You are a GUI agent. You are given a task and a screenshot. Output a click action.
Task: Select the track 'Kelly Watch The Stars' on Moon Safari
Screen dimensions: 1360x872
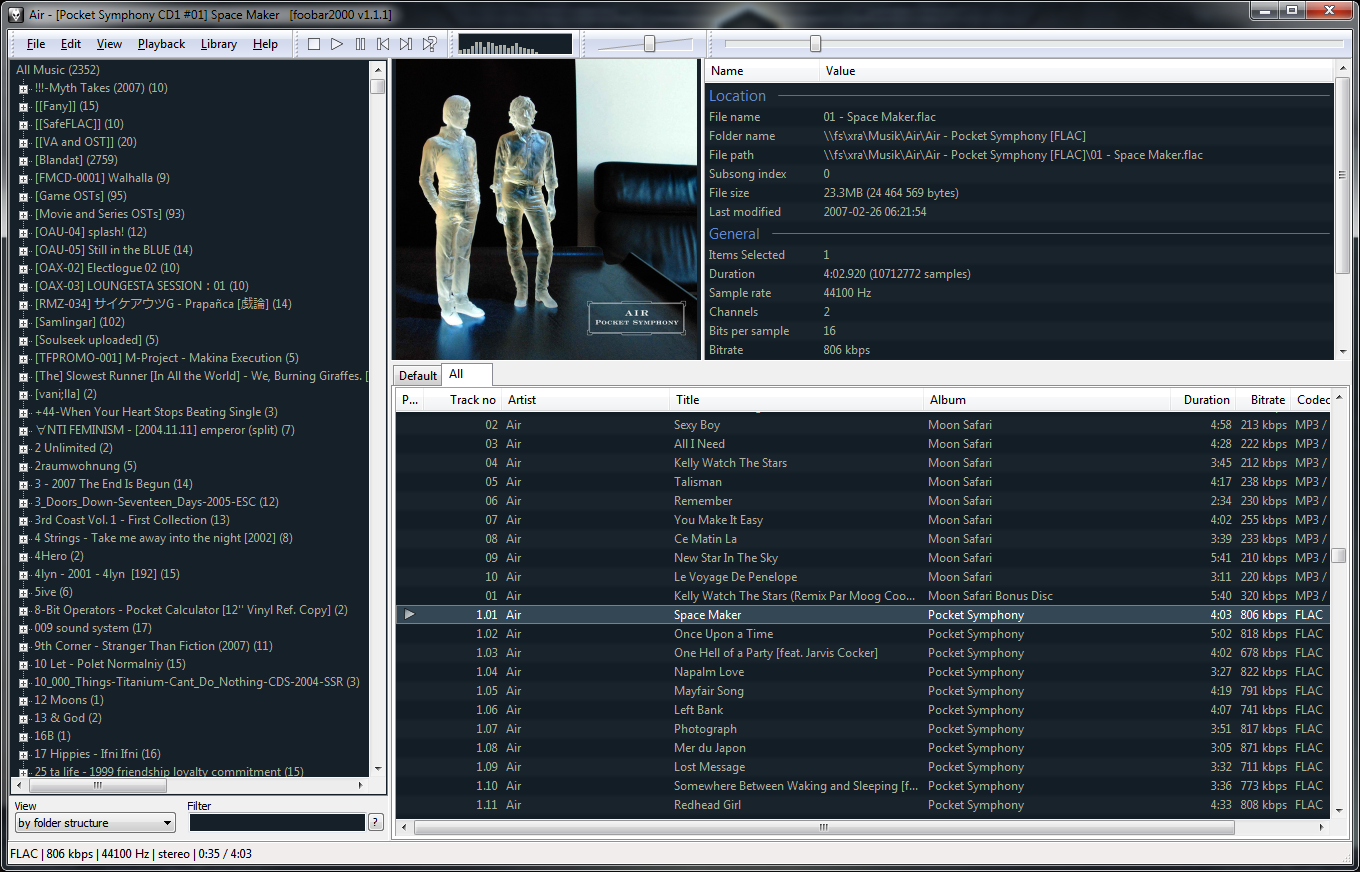862,463
